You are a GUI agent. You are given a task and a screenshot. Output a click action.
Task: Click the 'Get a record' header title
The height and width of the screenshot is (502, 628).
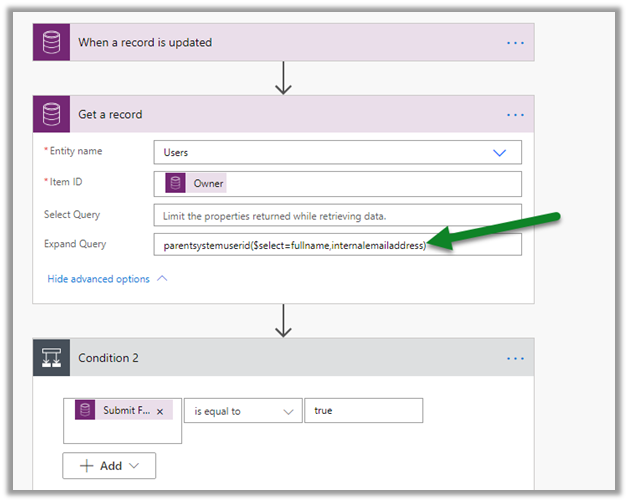(110, 115)
